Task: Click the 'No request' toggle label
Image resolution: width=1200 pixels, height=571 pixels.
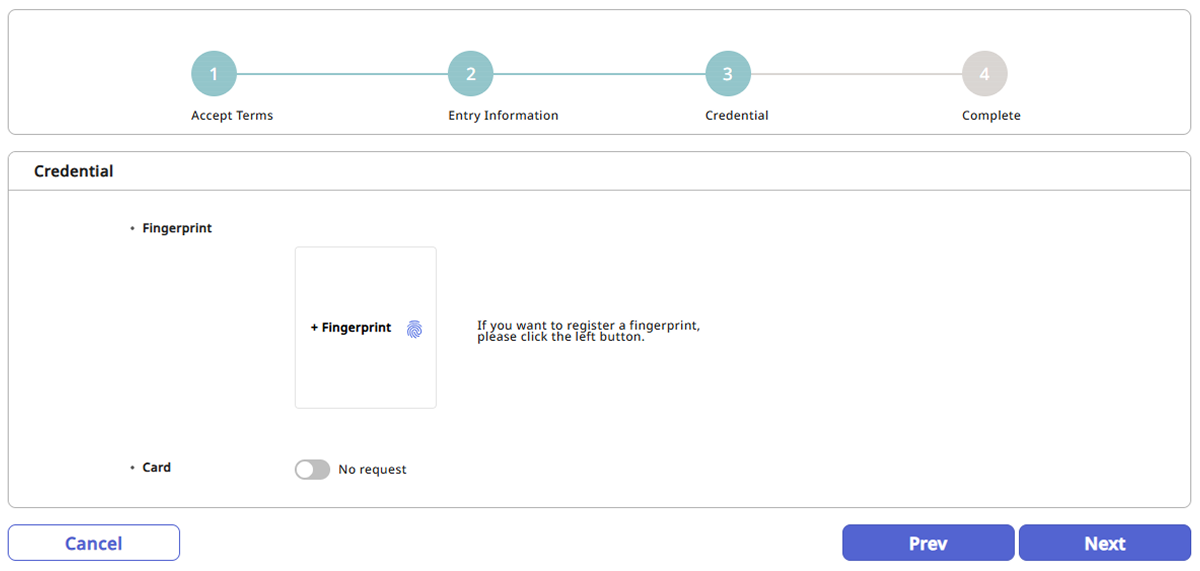Action: coord(372,469)
